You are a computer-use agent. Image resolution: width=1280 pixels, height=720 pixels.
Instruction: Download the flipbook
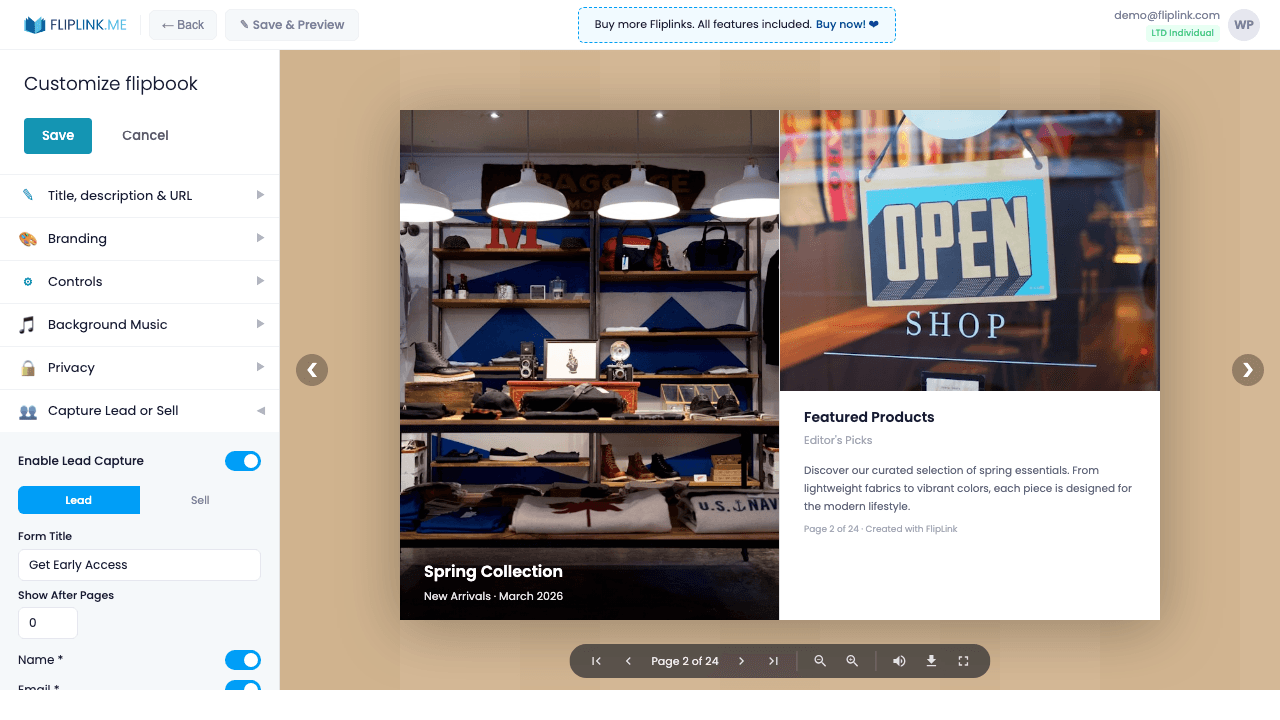931,661
